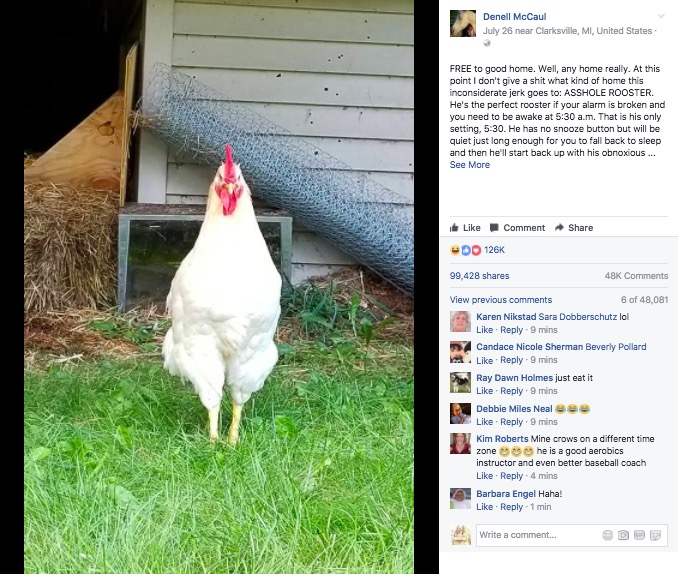Click Reply under Ray Dawn Holmes' comment
Image resolution: width=678 pixels, height=574 pixels.
click(512, 391)
